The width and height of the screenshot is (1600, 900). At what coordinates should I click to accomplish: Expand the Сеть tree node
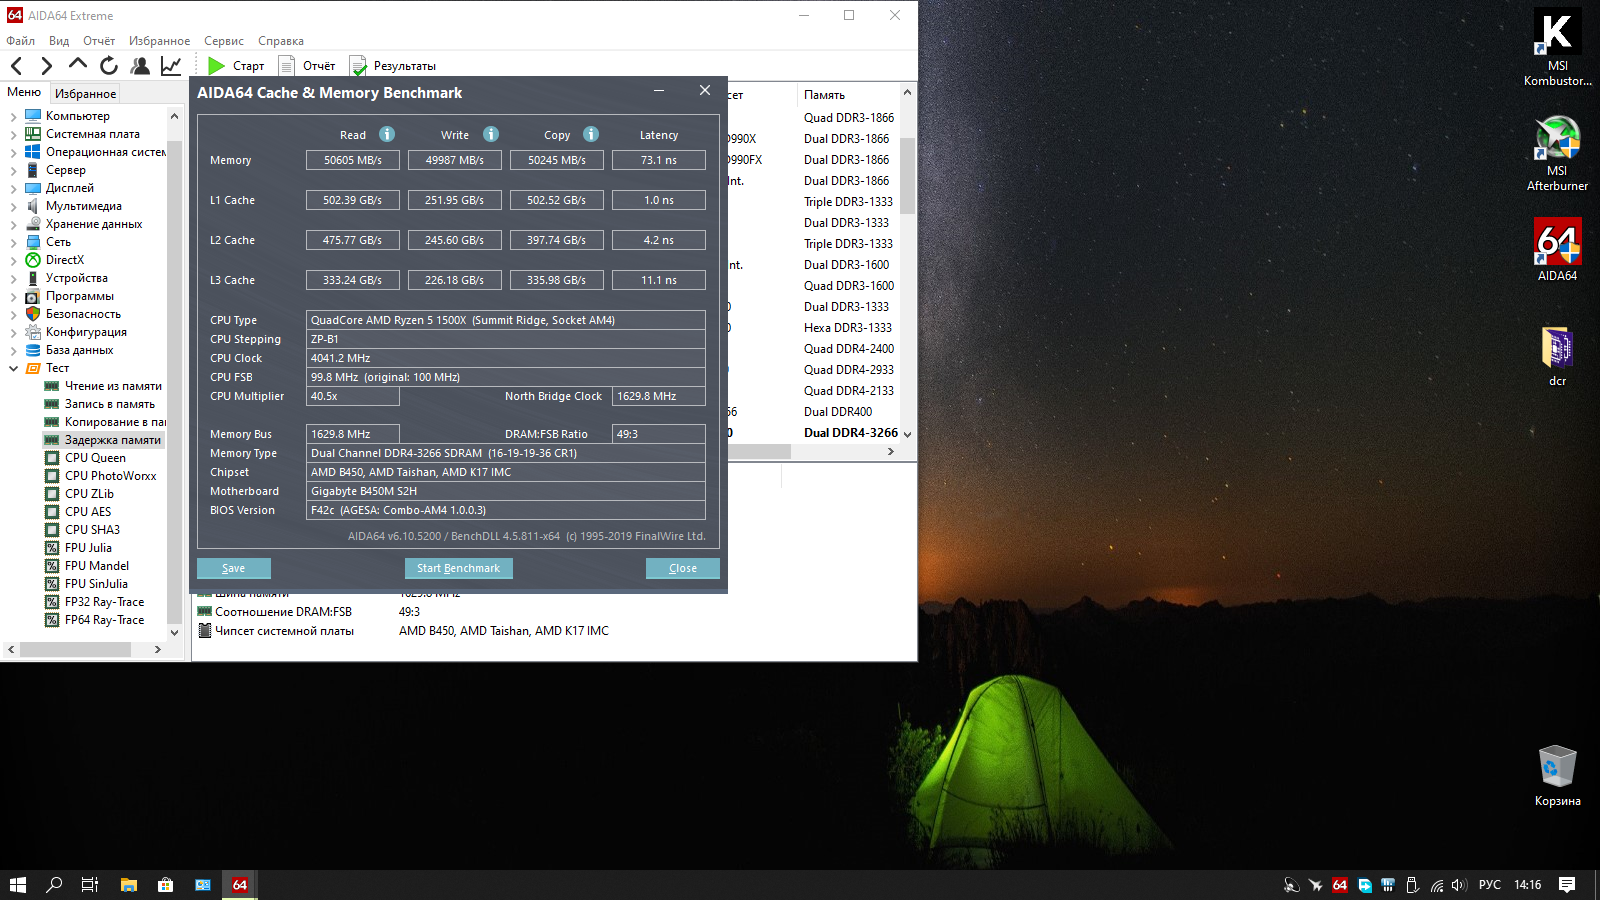pos(14,242)
